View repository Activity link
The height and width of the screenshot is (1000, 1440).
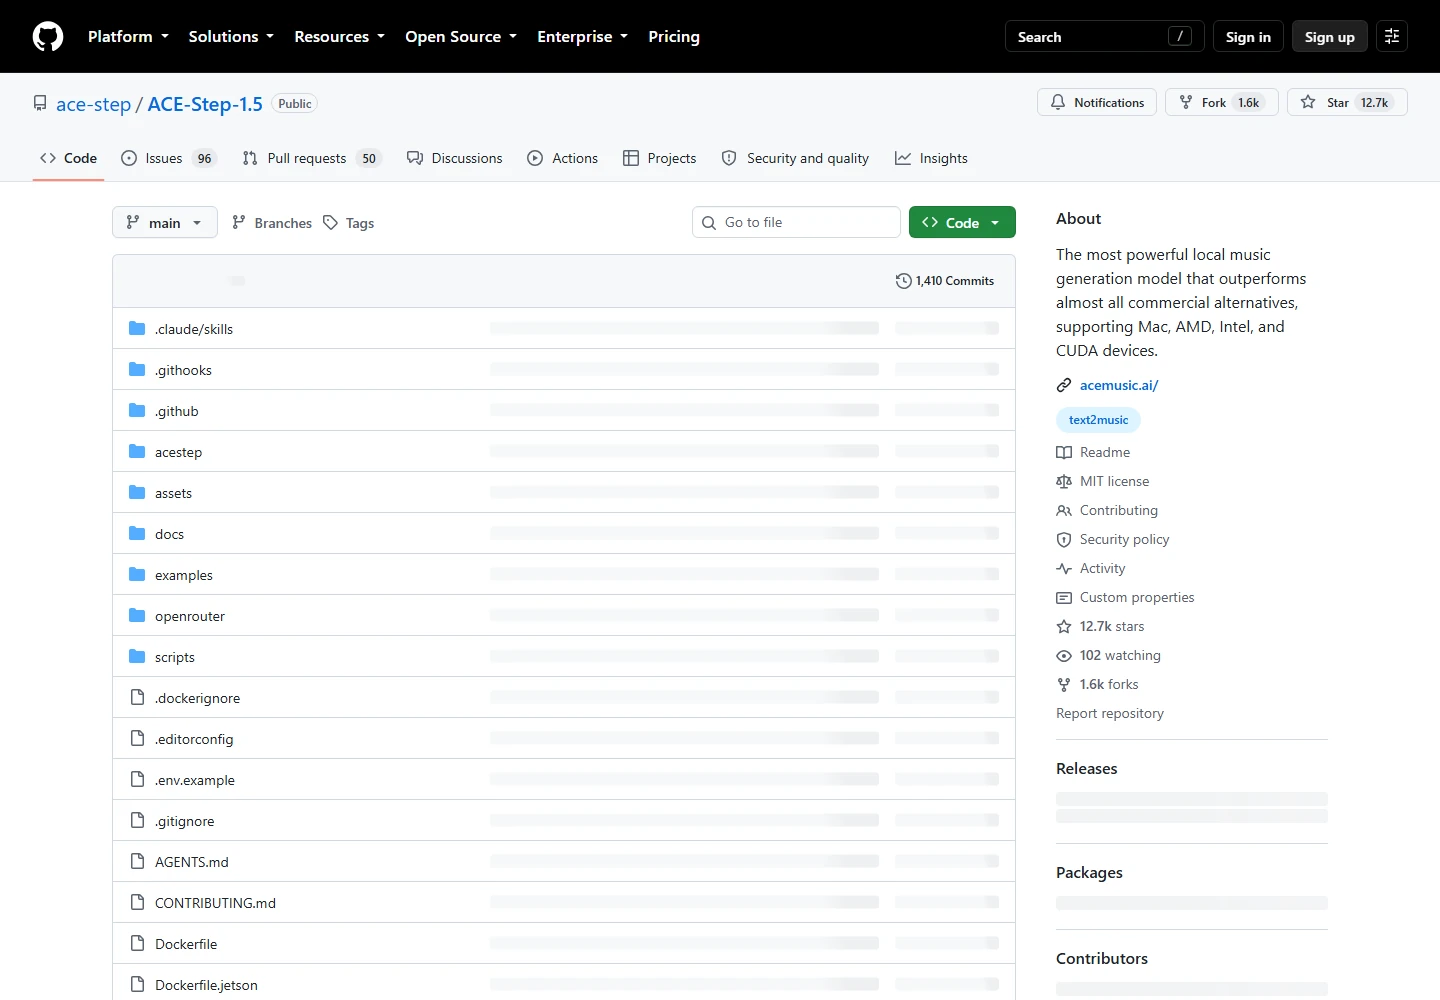pyautogui.click(x=1091, y=568)
